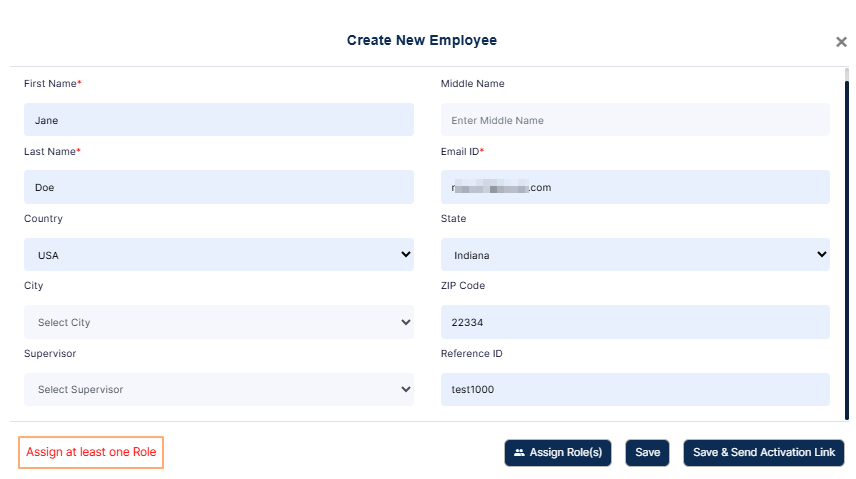Screen dimensions: 856x479
Task: Click the Reference ID field with test1000
Action: tap(635, 389)
